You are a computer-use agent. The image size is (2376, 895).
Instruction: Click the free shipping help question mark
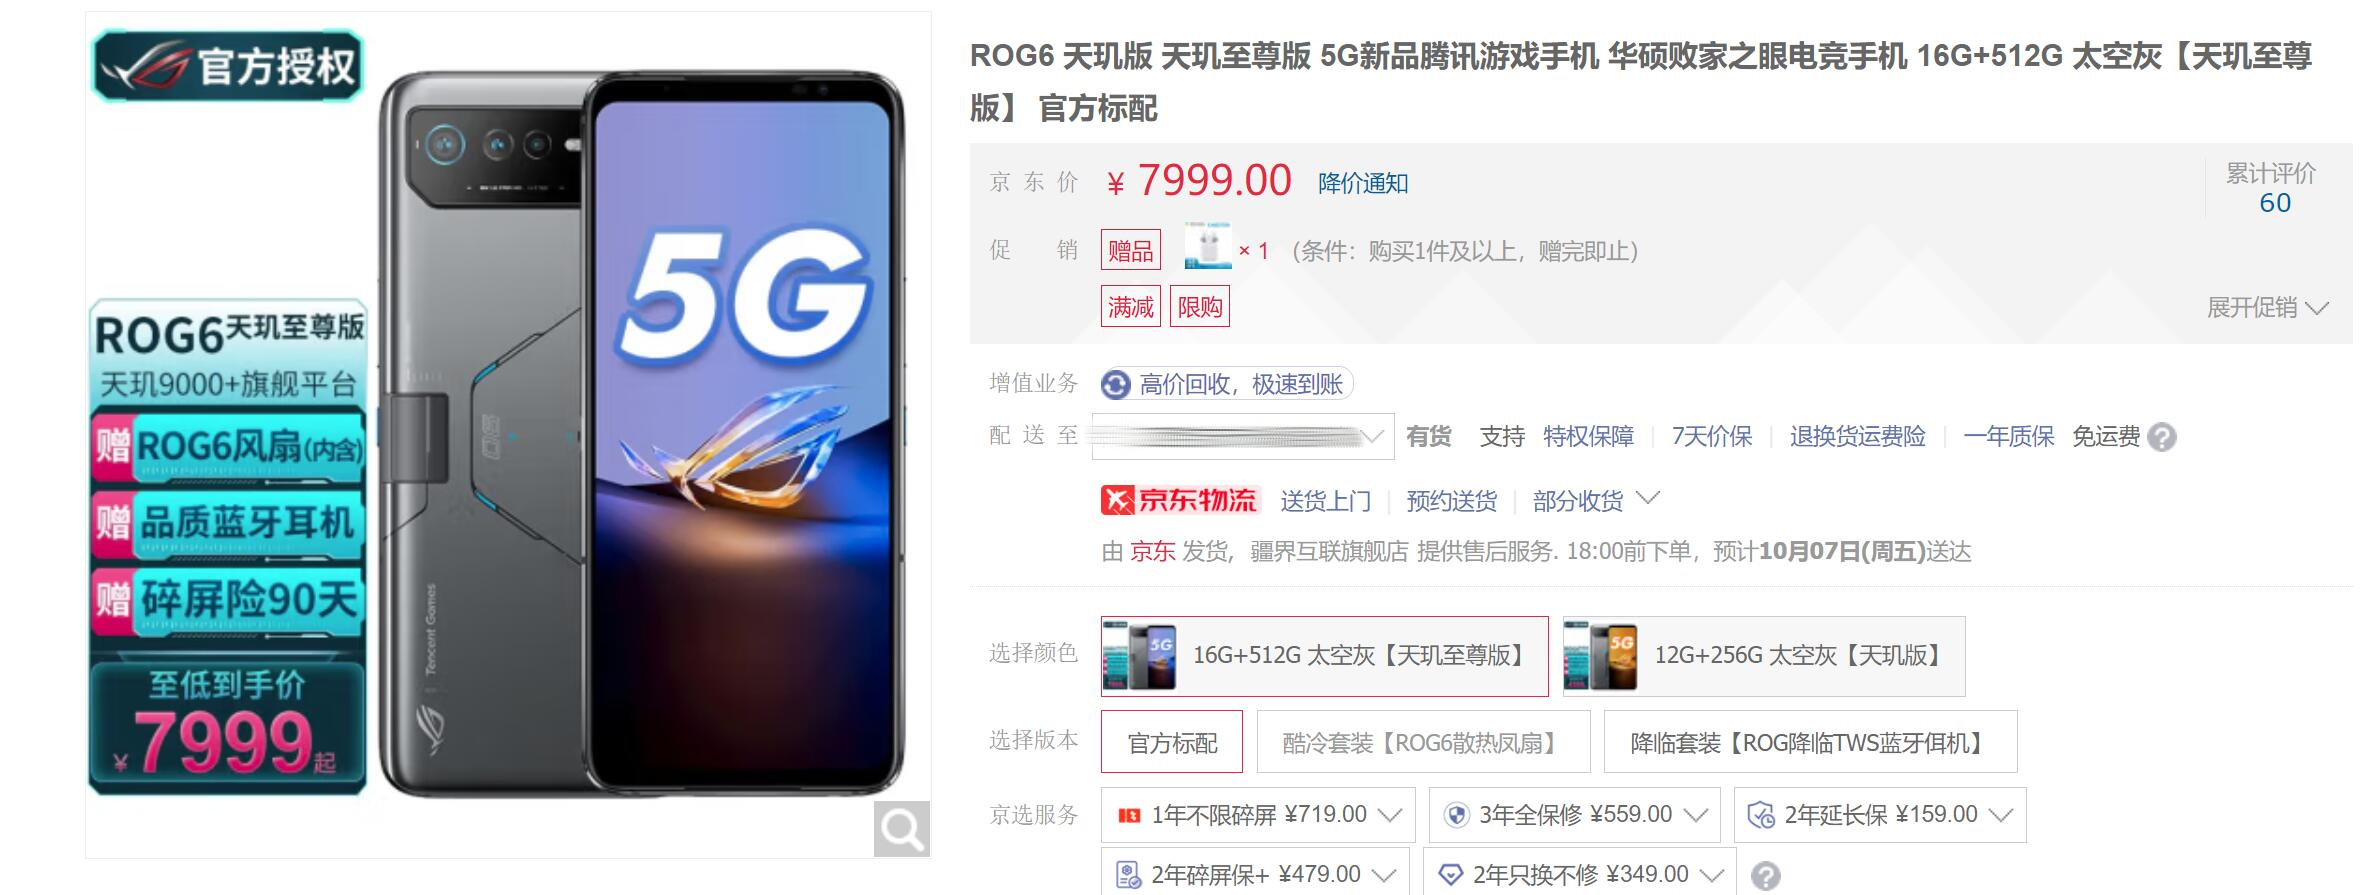click(x=2161, y=438)
